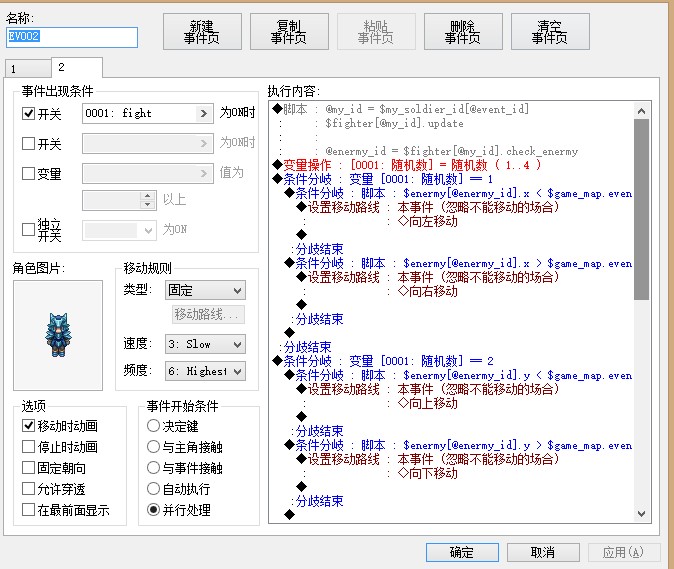The image size is (674, 569).
Task: Click the 新建事件页 button
Action: [x=202, y=32]
